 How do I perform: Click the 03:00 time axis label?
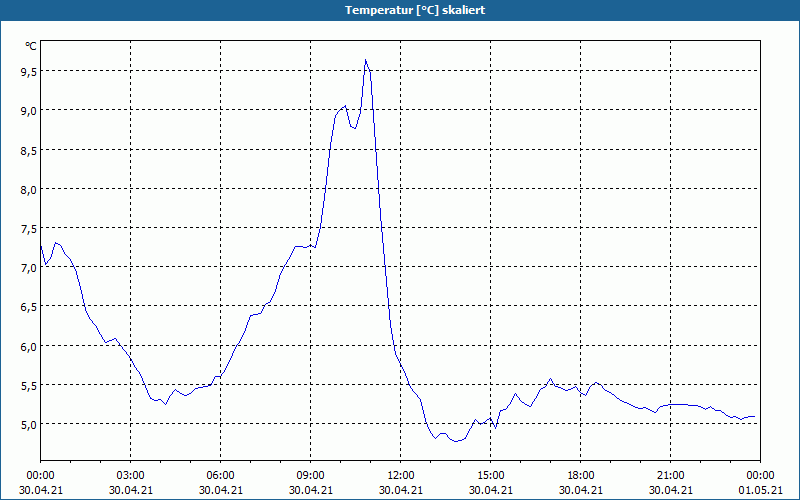pyautogui.click(x=131, y=476)
